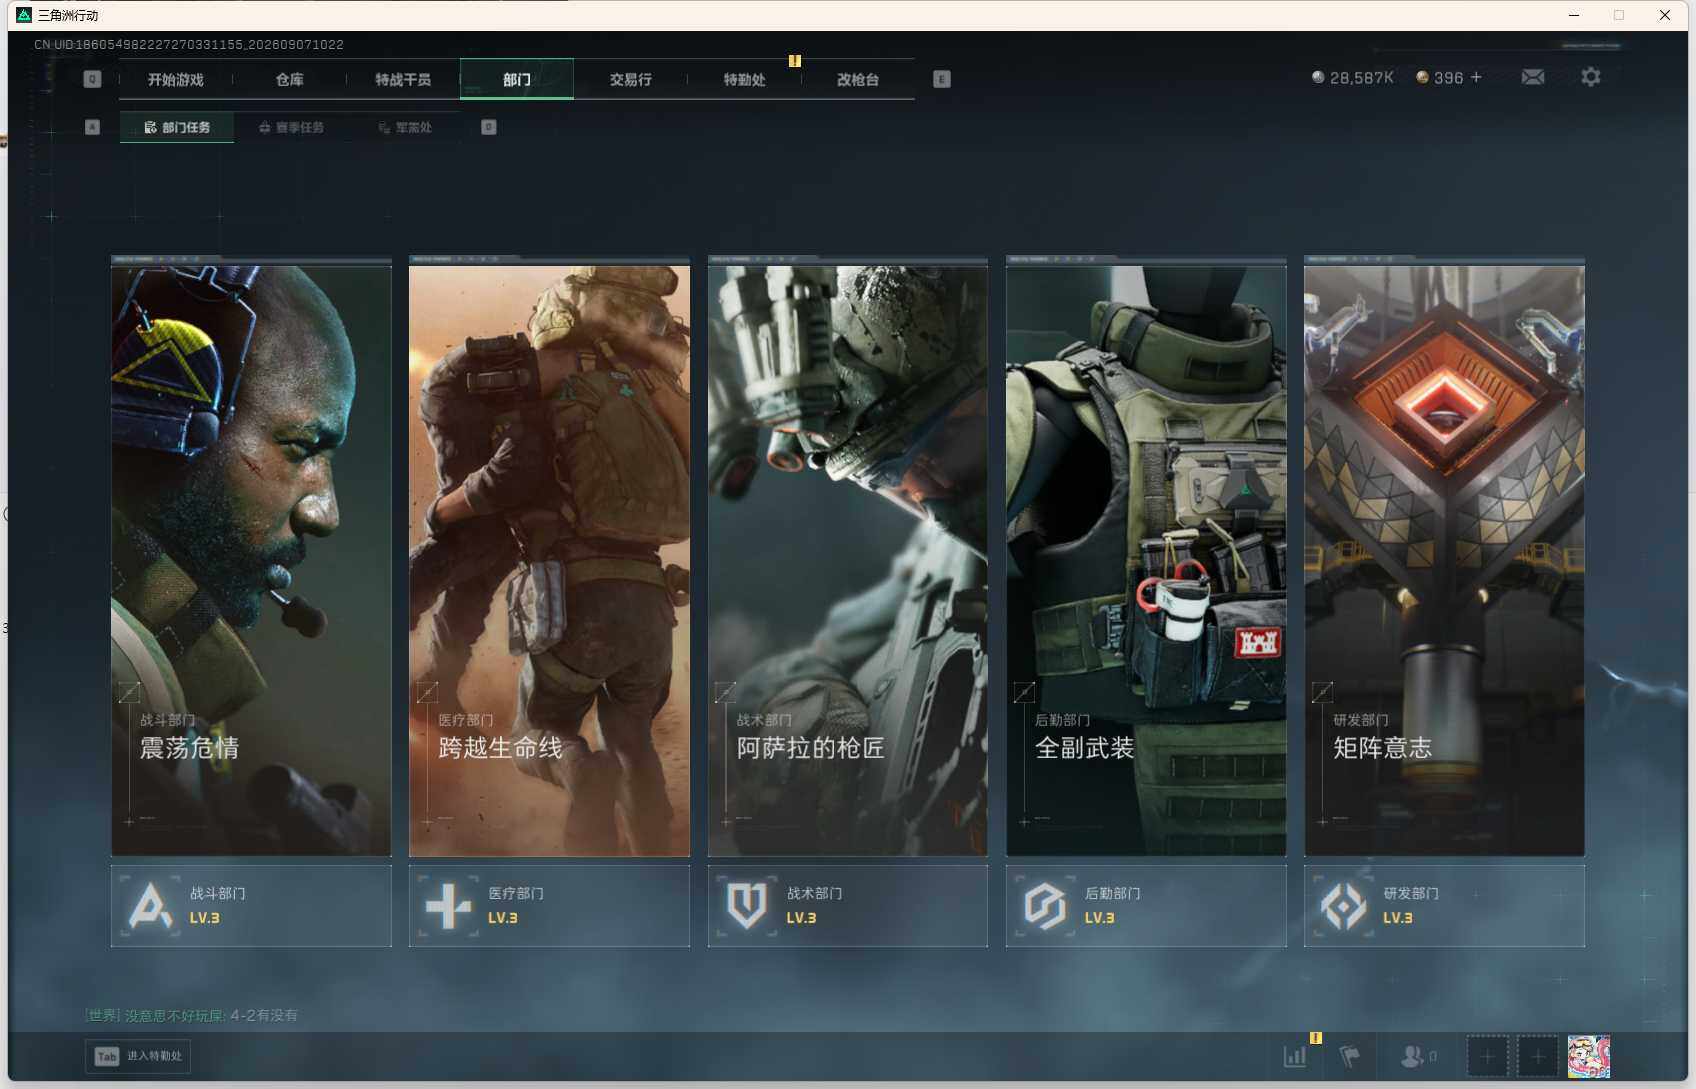Click the 396 currency balance

pyautogui.click(x=1448, y=78)
